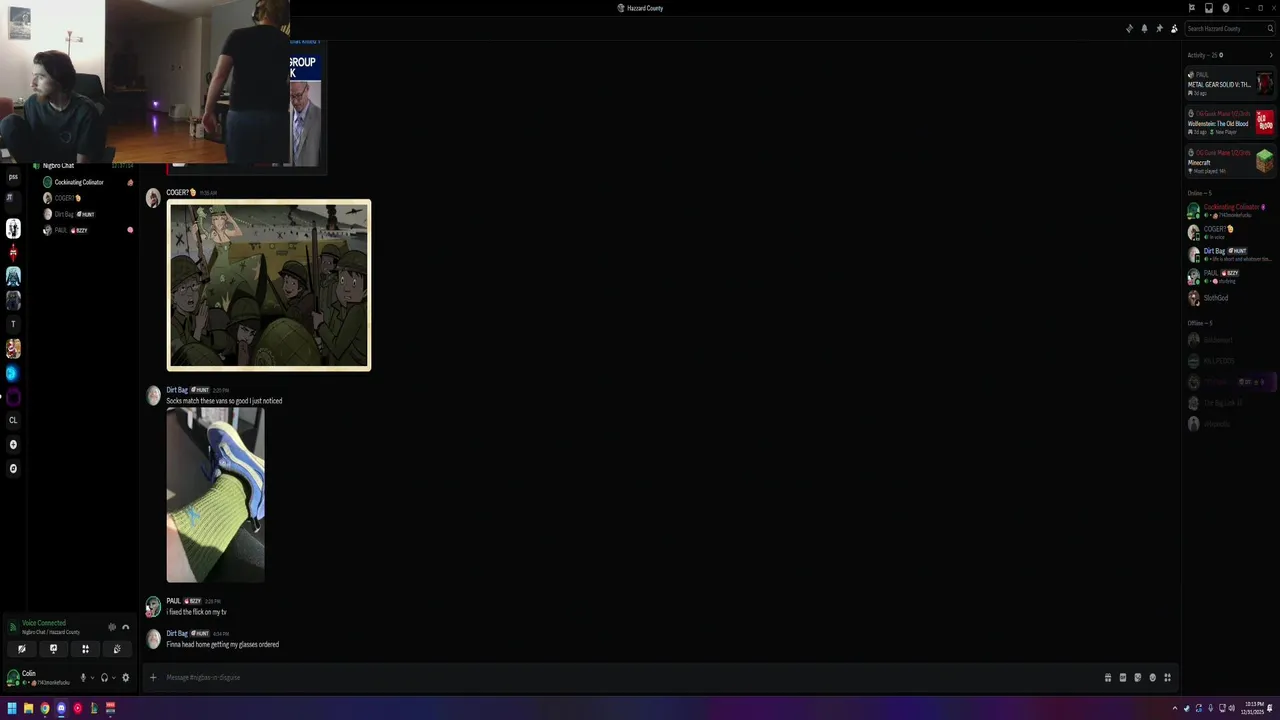Open taskbar clock and date
This screenshot has width=1280, height=720.
click(x=1254, y=709)
